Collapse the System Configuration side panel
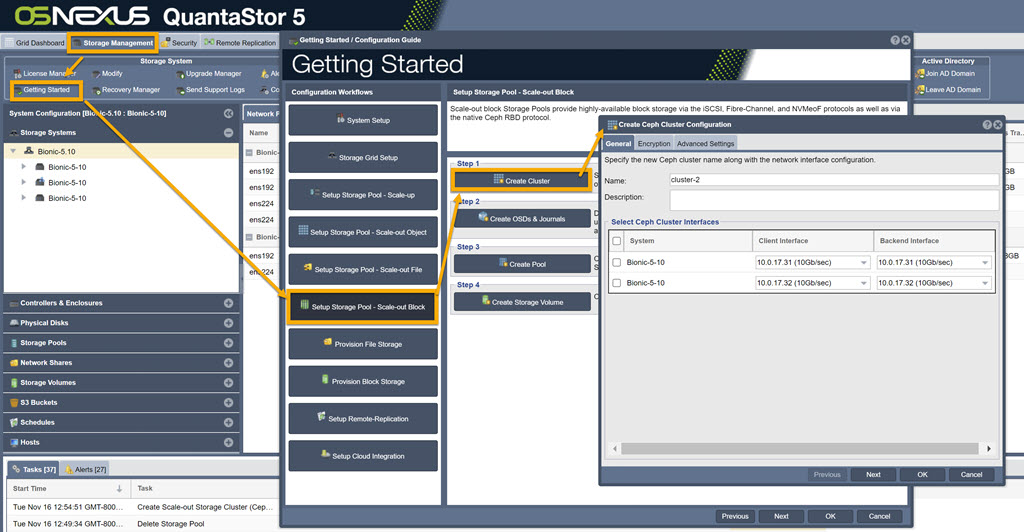The height and width of the screenshot is (532, 1024). [x=229, y=114]
